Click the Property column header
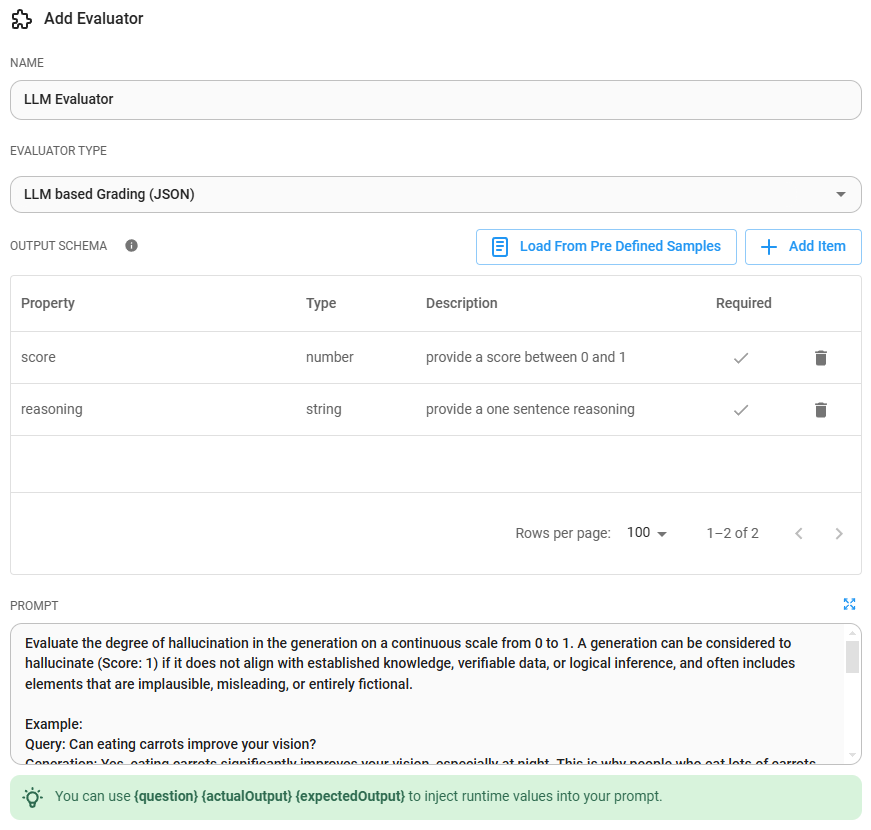 tap(48, 303)
